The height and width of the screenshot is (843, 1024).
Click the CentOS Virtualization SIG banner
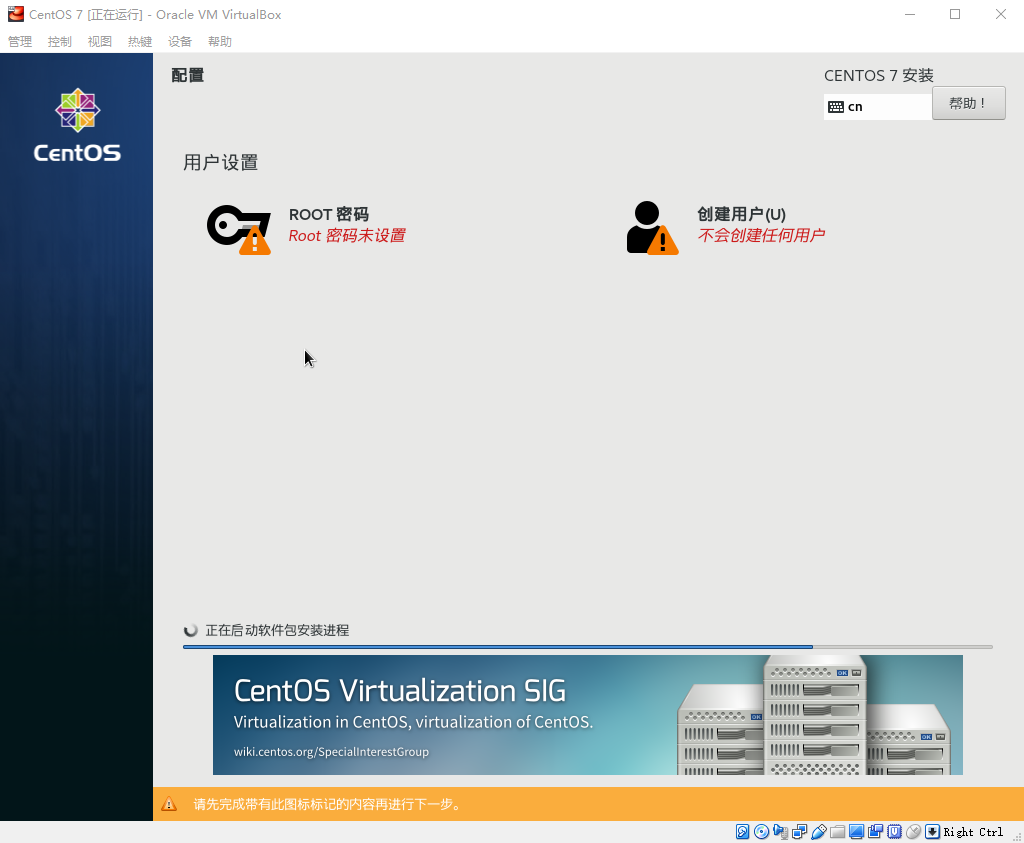(x=588, y=715)
